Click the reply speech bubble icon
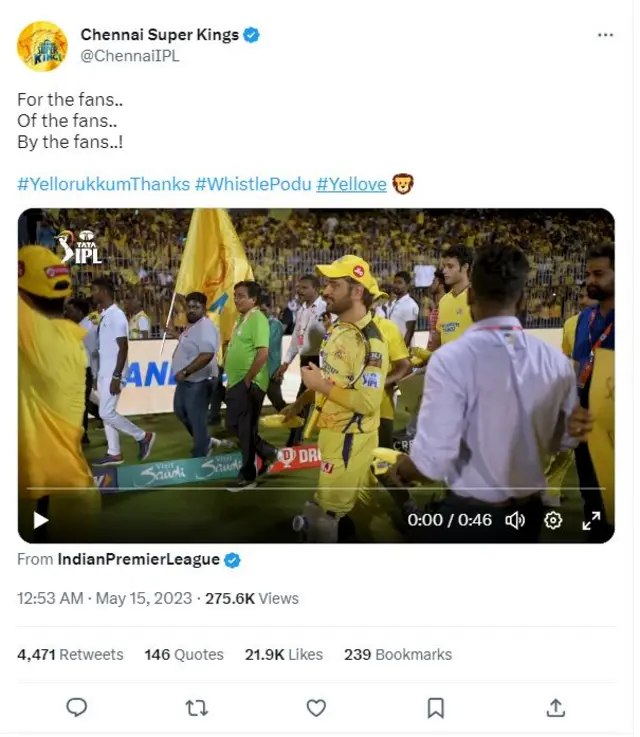Image resolution: width=640 pixels, height=737 pixels. [77, 708]
